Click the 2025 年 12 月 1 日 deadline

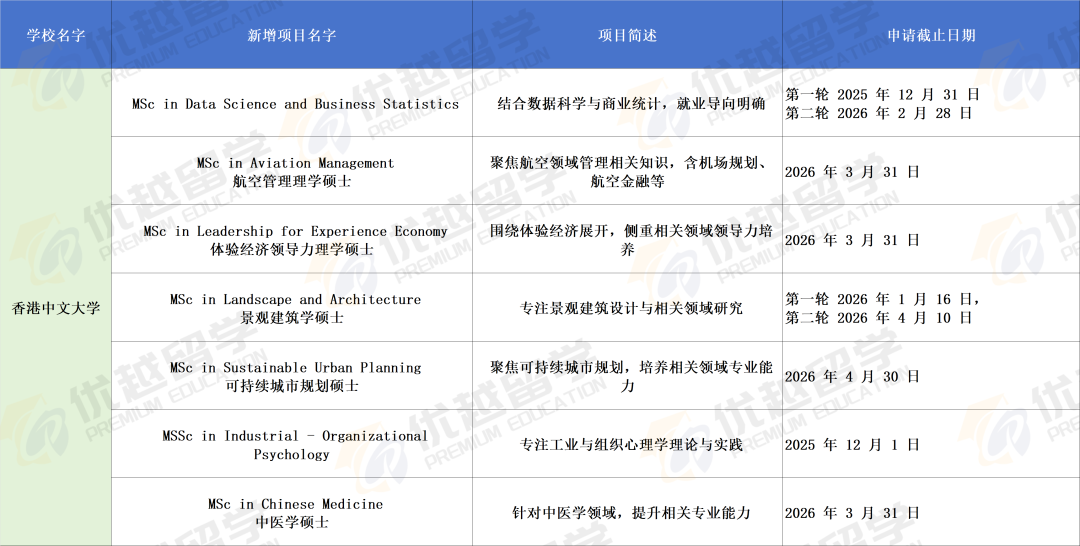(852, 445)
